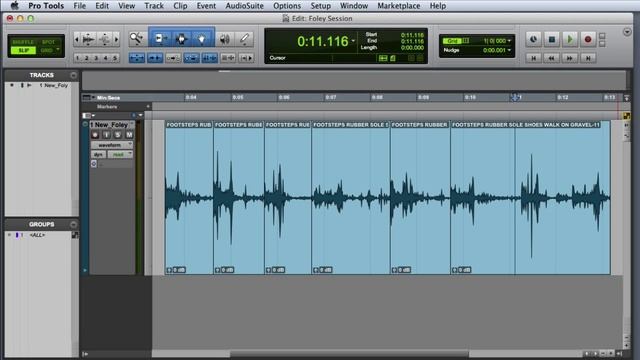
Task: Select the Pencil tool
Action: 244,39
